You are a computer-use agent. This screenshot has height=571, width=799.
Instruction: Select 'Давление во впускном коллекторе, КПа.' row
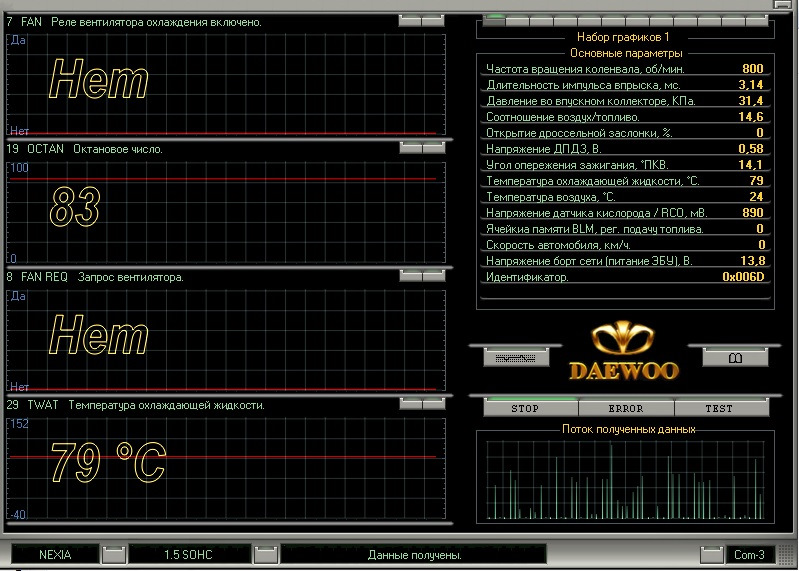coord(625,101)
